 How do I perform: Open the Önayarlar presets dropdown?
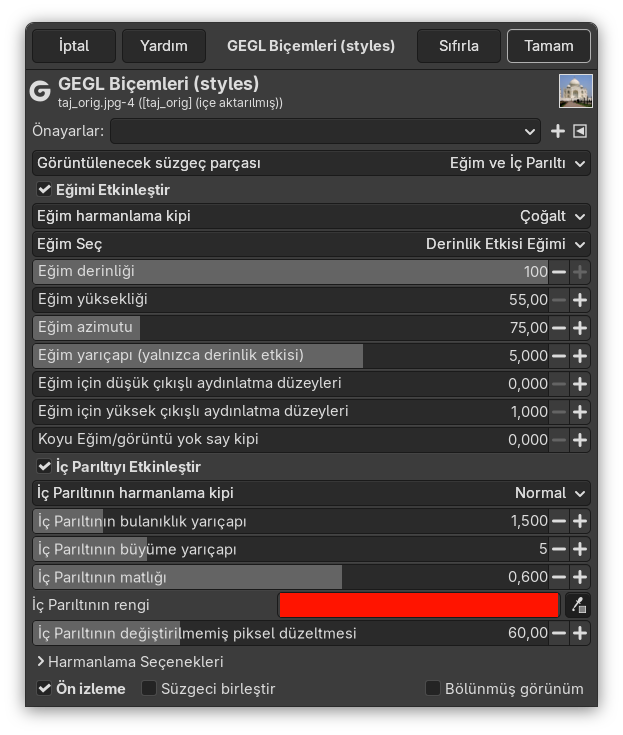point(325,131)
